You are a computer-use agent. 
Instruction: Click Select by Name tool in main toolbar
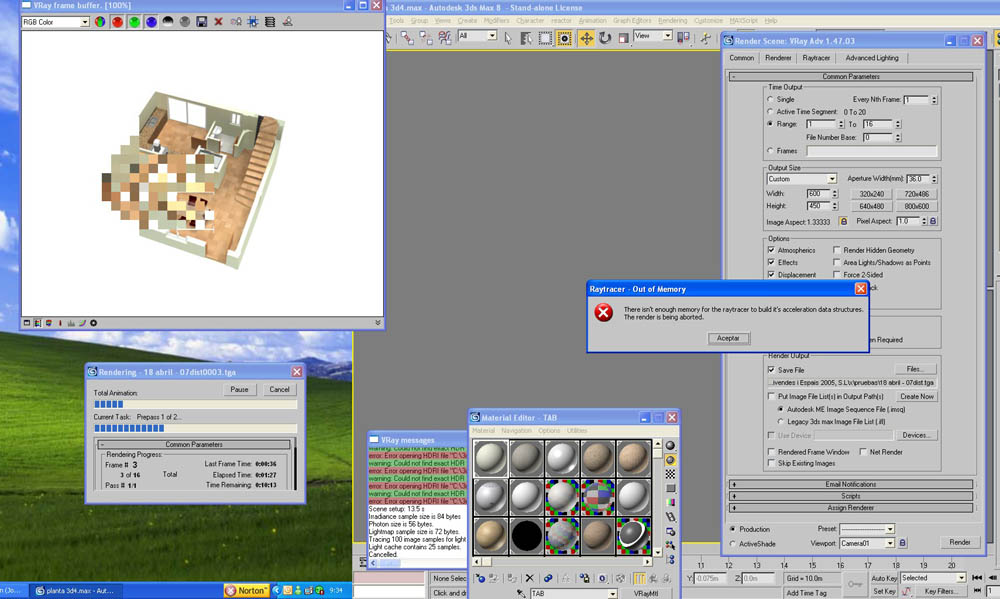[526, 38]
